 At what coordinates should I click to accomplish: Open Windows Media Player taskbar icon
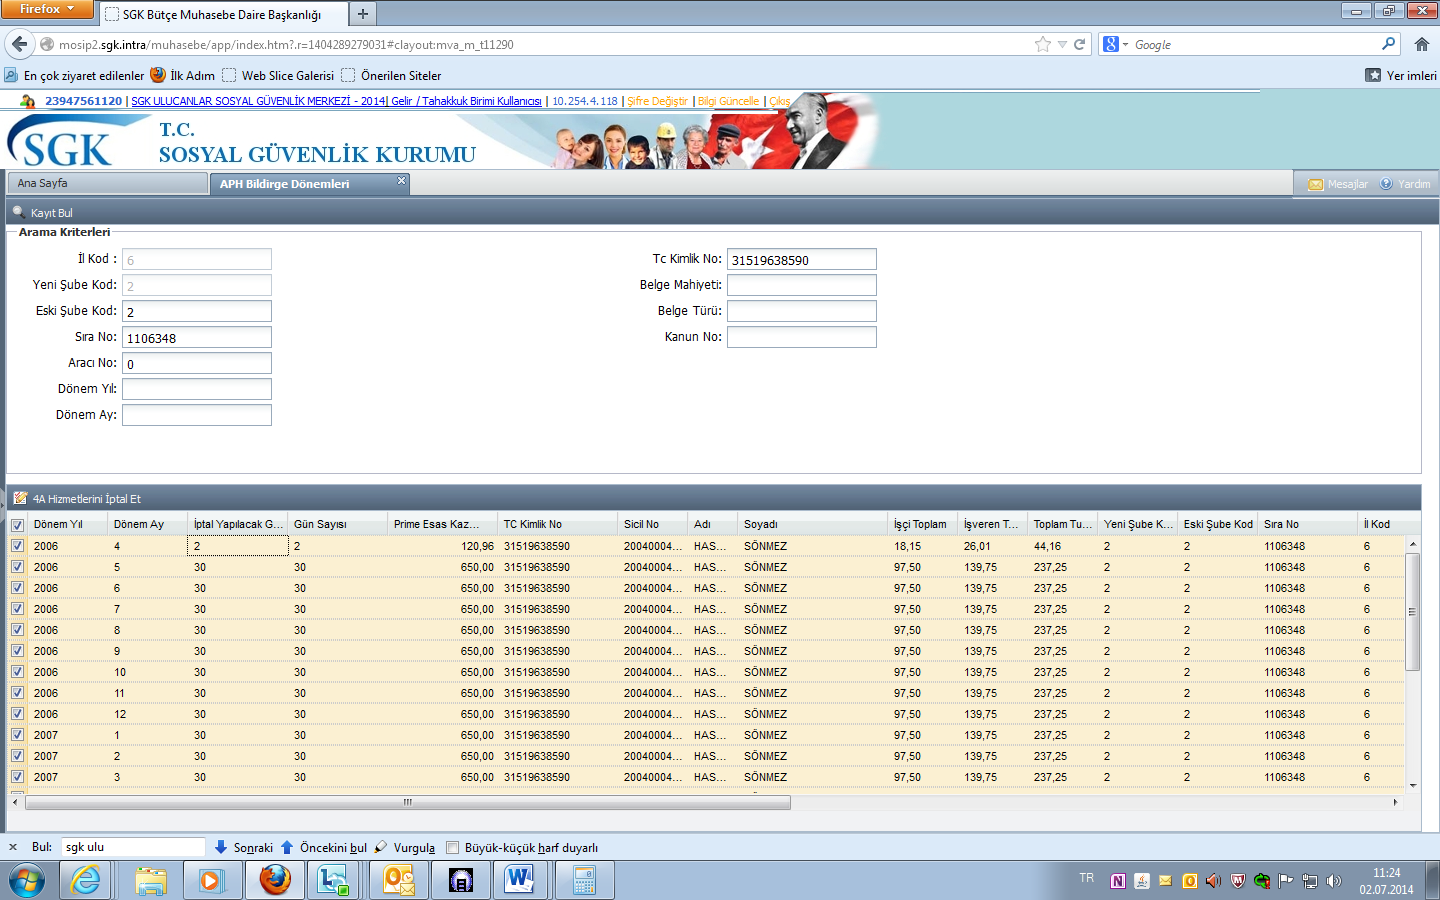pyautogui.click(x=211, y=881)
